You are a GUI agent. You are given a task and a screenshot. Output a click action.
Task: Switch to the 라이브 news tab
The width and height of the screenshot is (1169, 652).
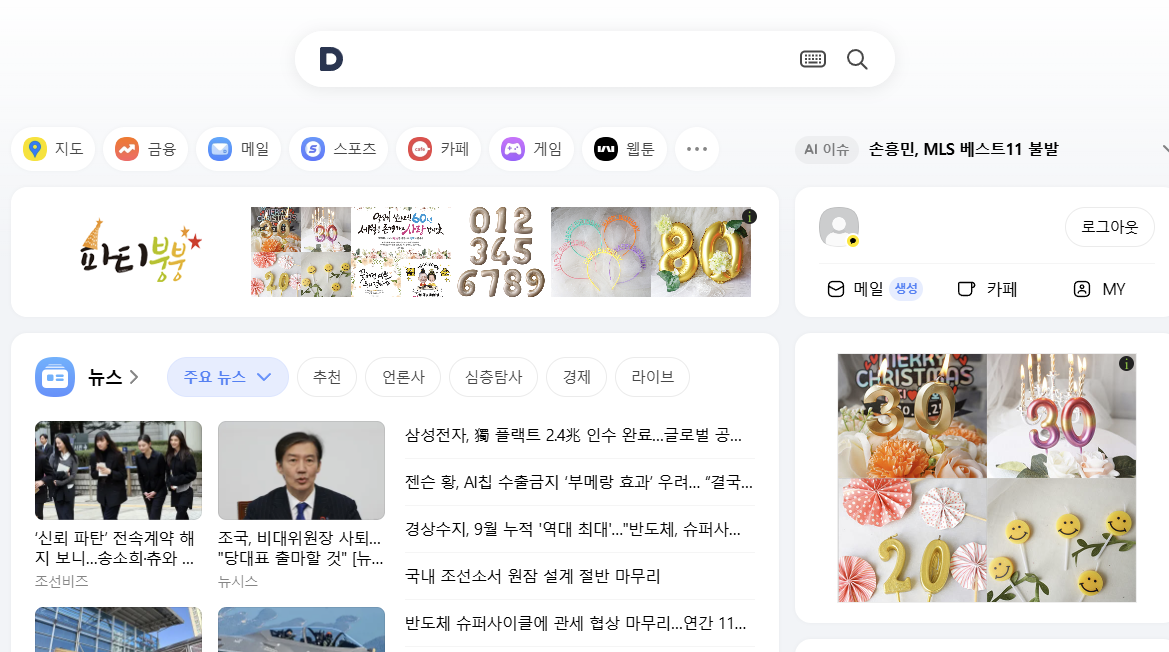(652, 377)
